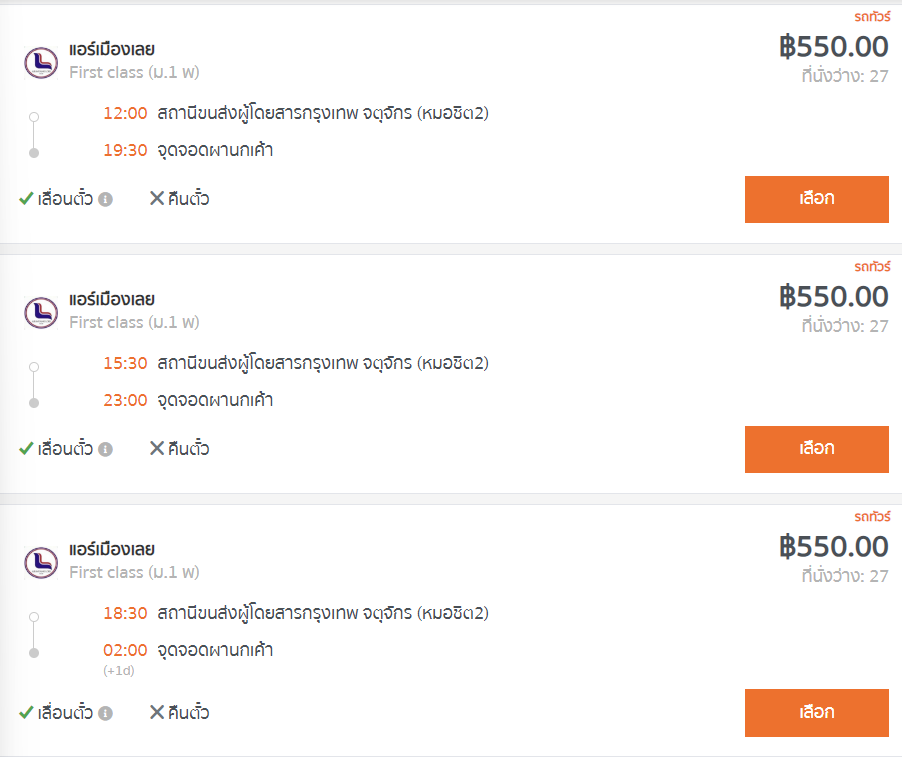This screenshot has width=902, height=757.
Task: Click the refund X mark on the 15:30 trip
Action: pyautogui.click(x=157, y=449)
